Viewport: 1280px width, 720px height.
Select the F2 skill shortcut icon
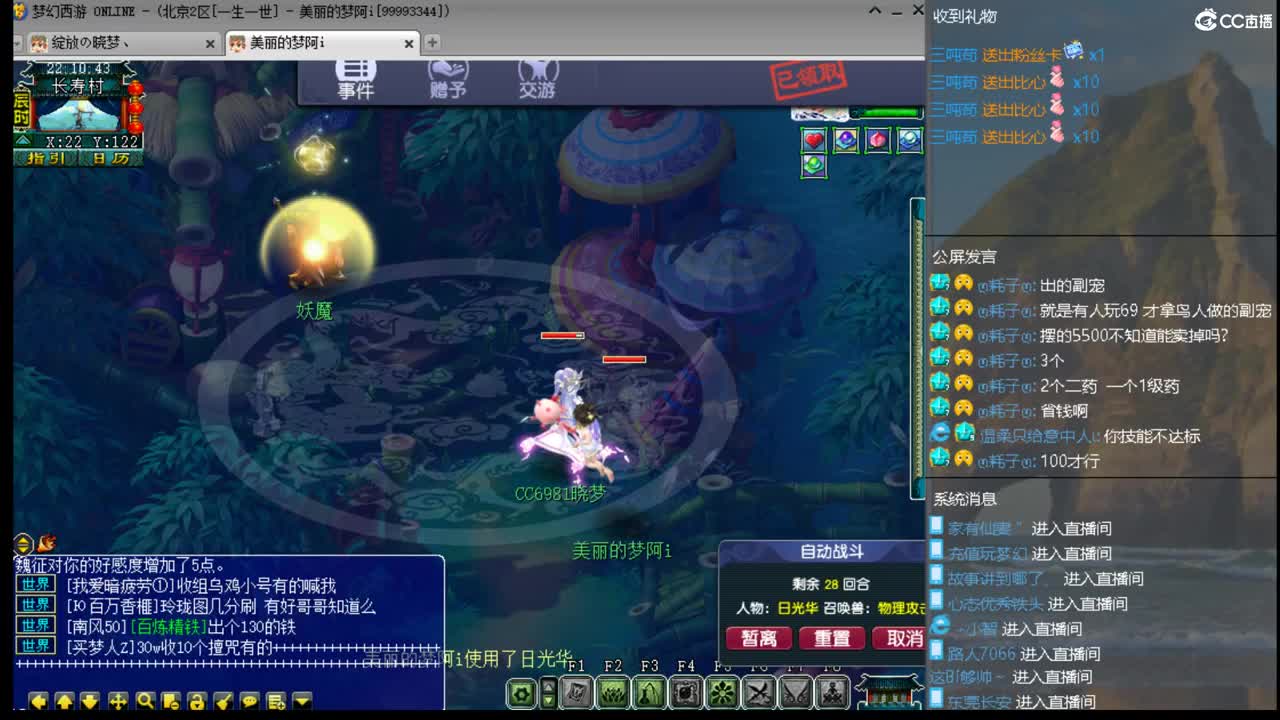tap(613, 692)
